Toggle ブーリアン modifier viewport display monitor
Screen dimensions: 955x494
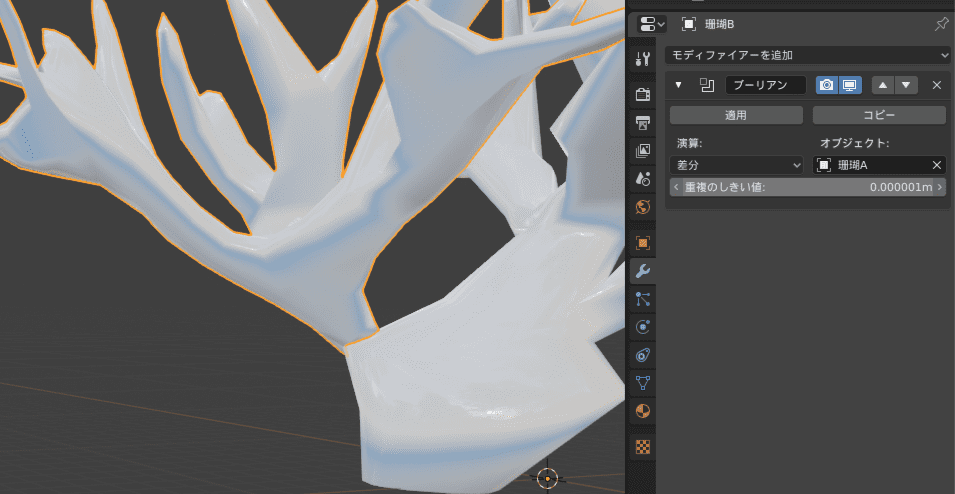pos(850,85)
